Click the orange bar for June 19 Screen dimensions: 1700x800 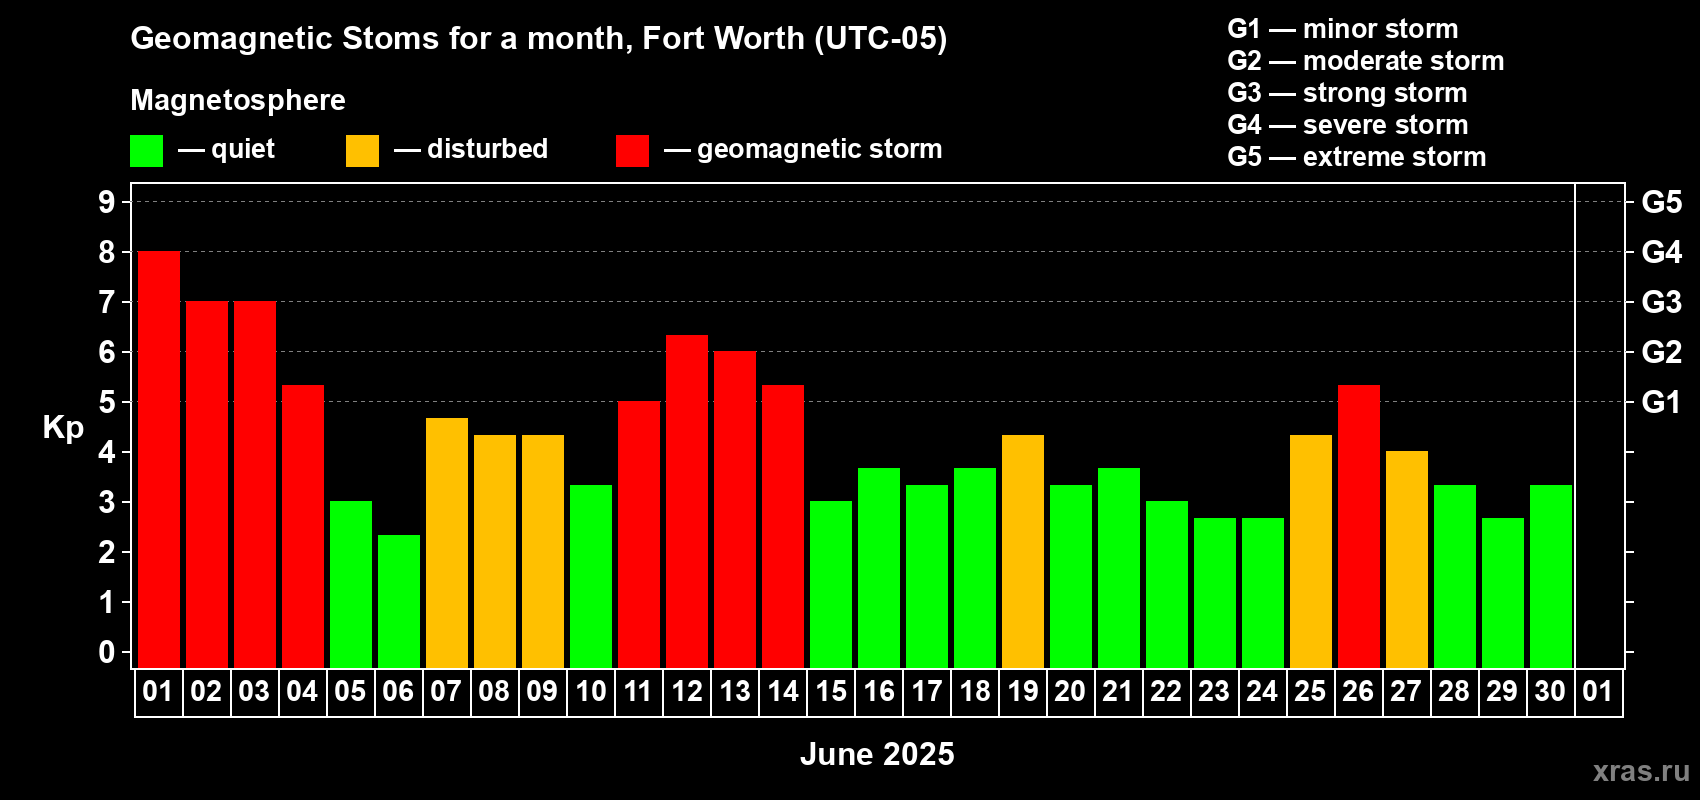tap(1023, 551)
